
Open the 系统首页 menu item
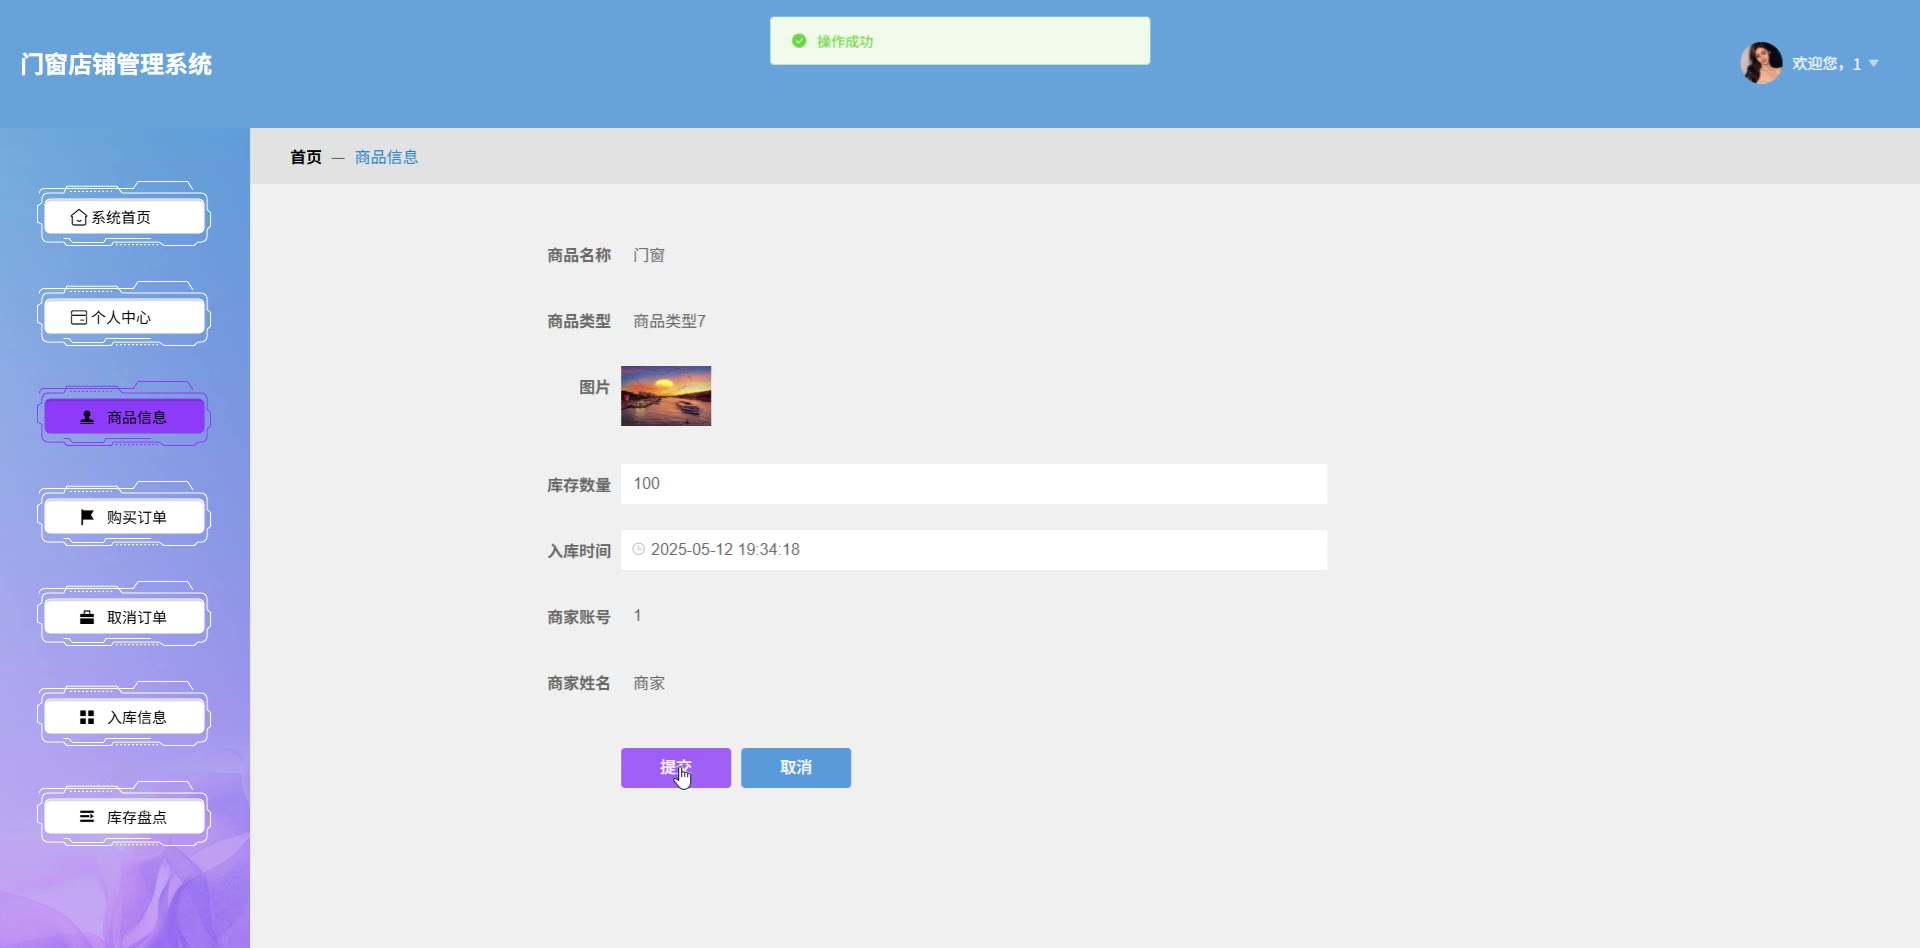click(x=124, y=217)
